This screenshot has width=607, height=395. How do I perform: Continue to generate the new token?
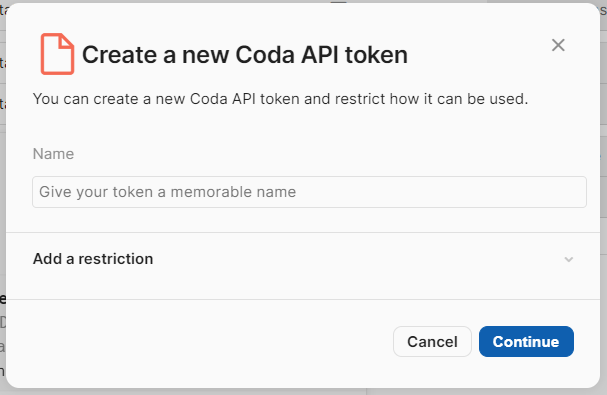[526, 342]
